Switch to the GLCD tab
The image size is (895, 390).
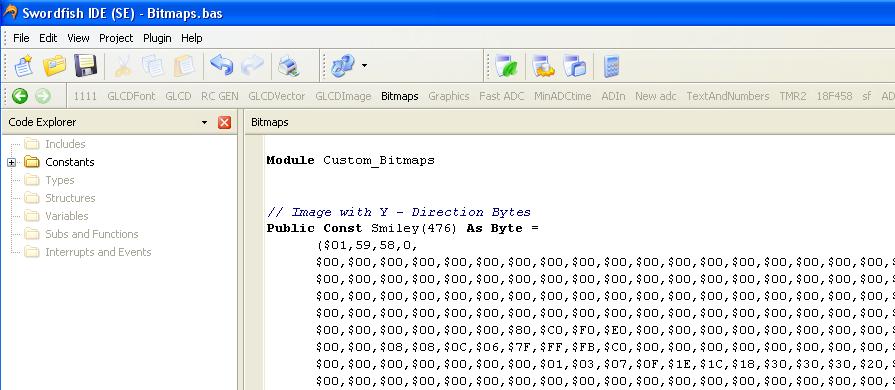tap(178, 97)
